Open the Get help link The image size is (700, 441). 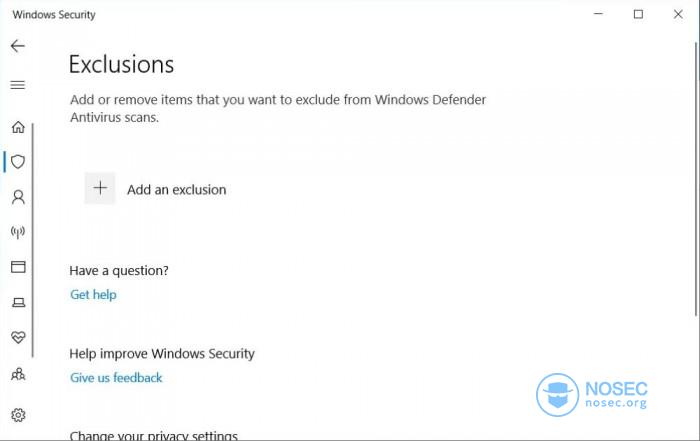point(93,295)
